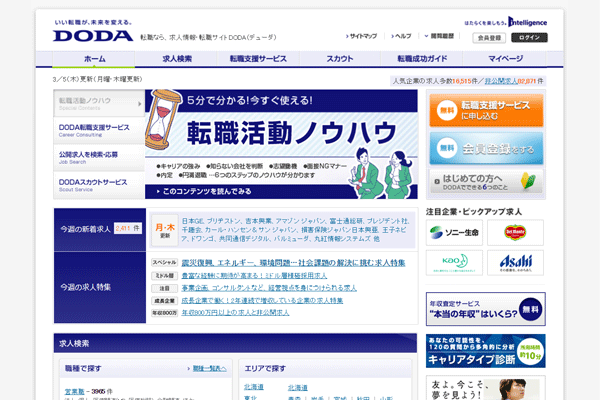
Task: Open the 閲覧履歴 dropdown
Action: [x=439, y=36]
